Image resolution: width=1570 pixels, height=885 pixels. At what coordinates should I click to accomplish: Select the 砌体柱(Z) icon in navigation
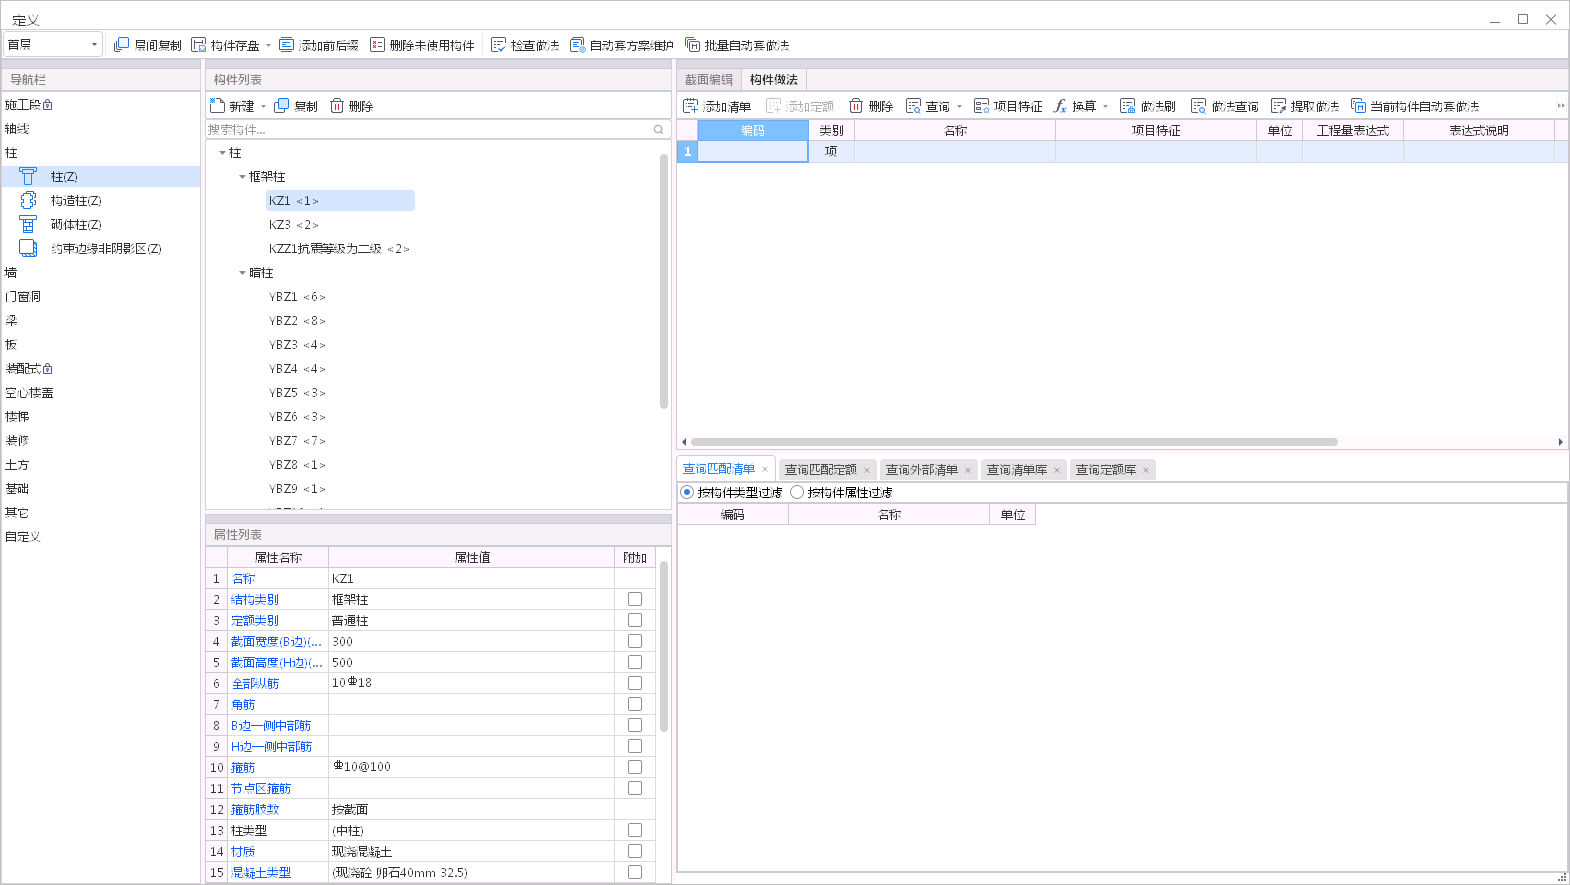point(28,224)
